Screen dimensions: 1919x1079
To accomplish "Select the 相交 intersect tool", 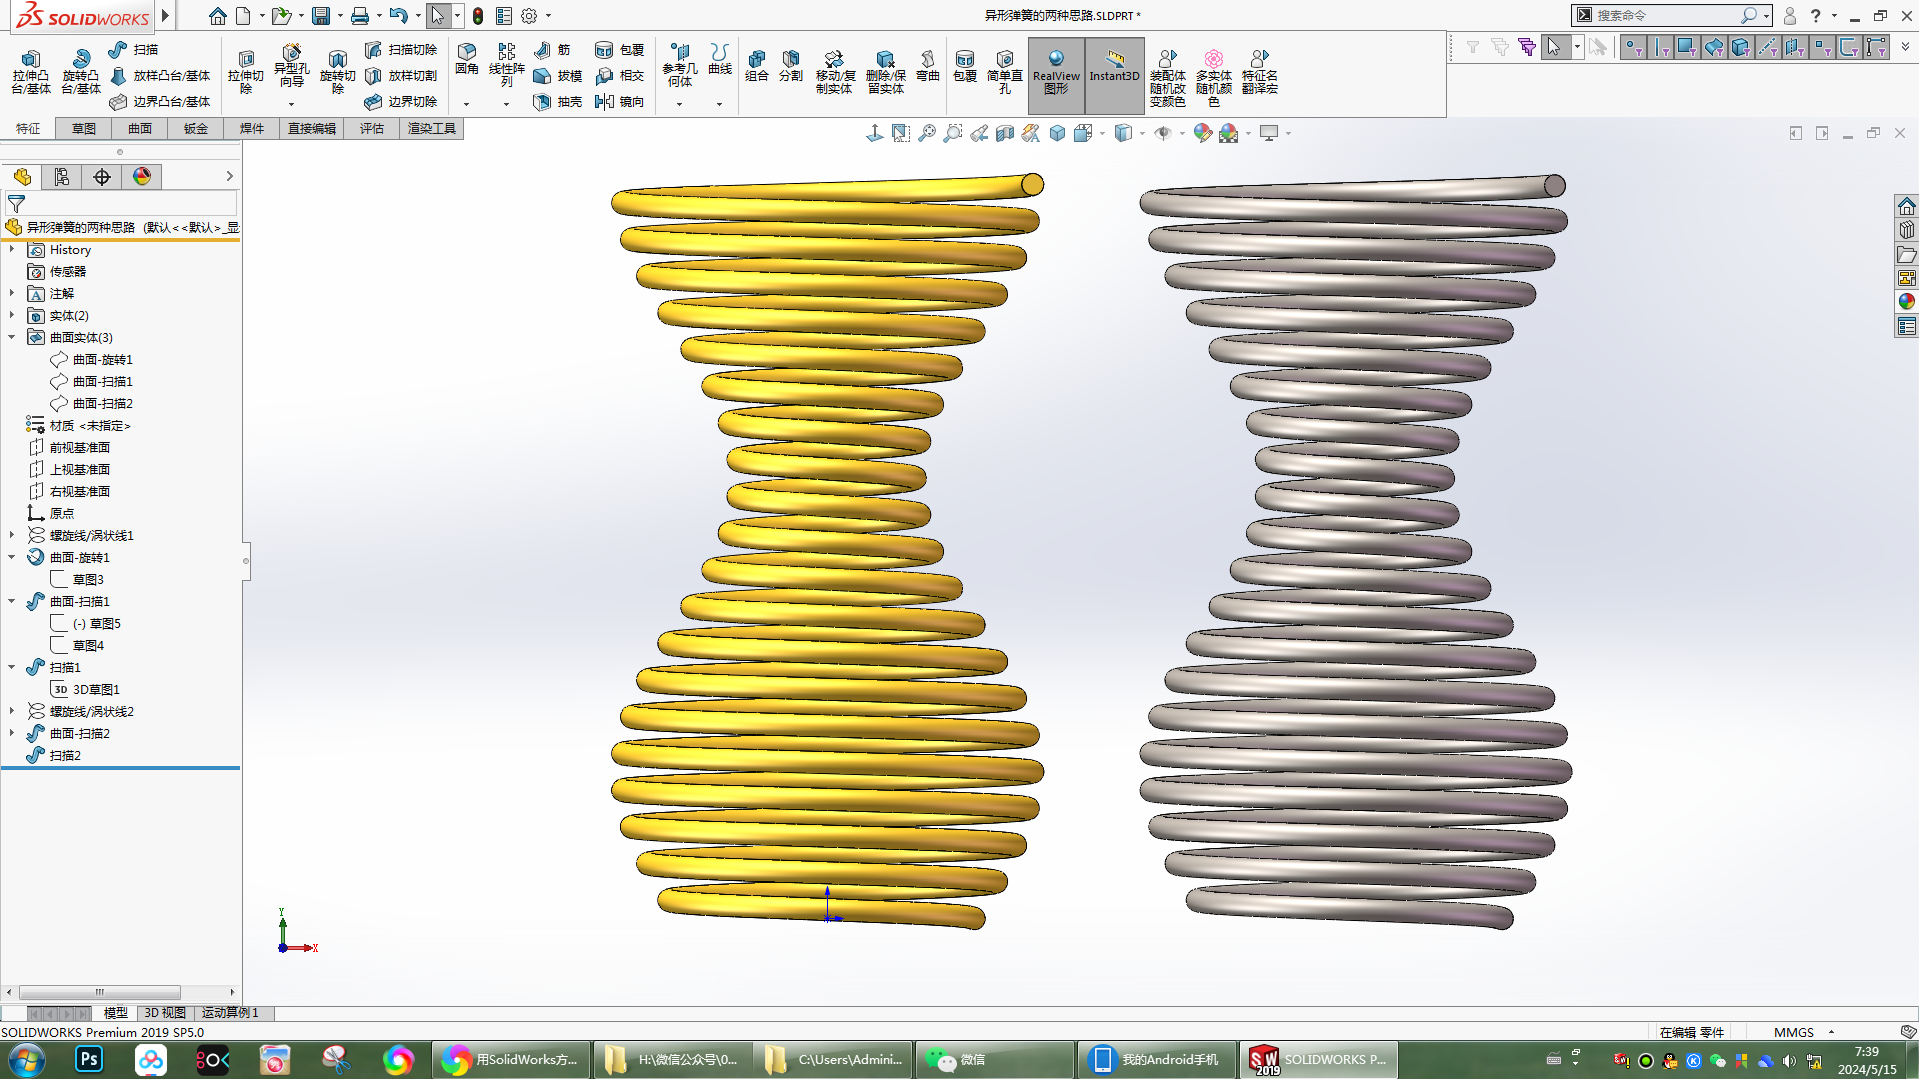I will pos(620,75).
